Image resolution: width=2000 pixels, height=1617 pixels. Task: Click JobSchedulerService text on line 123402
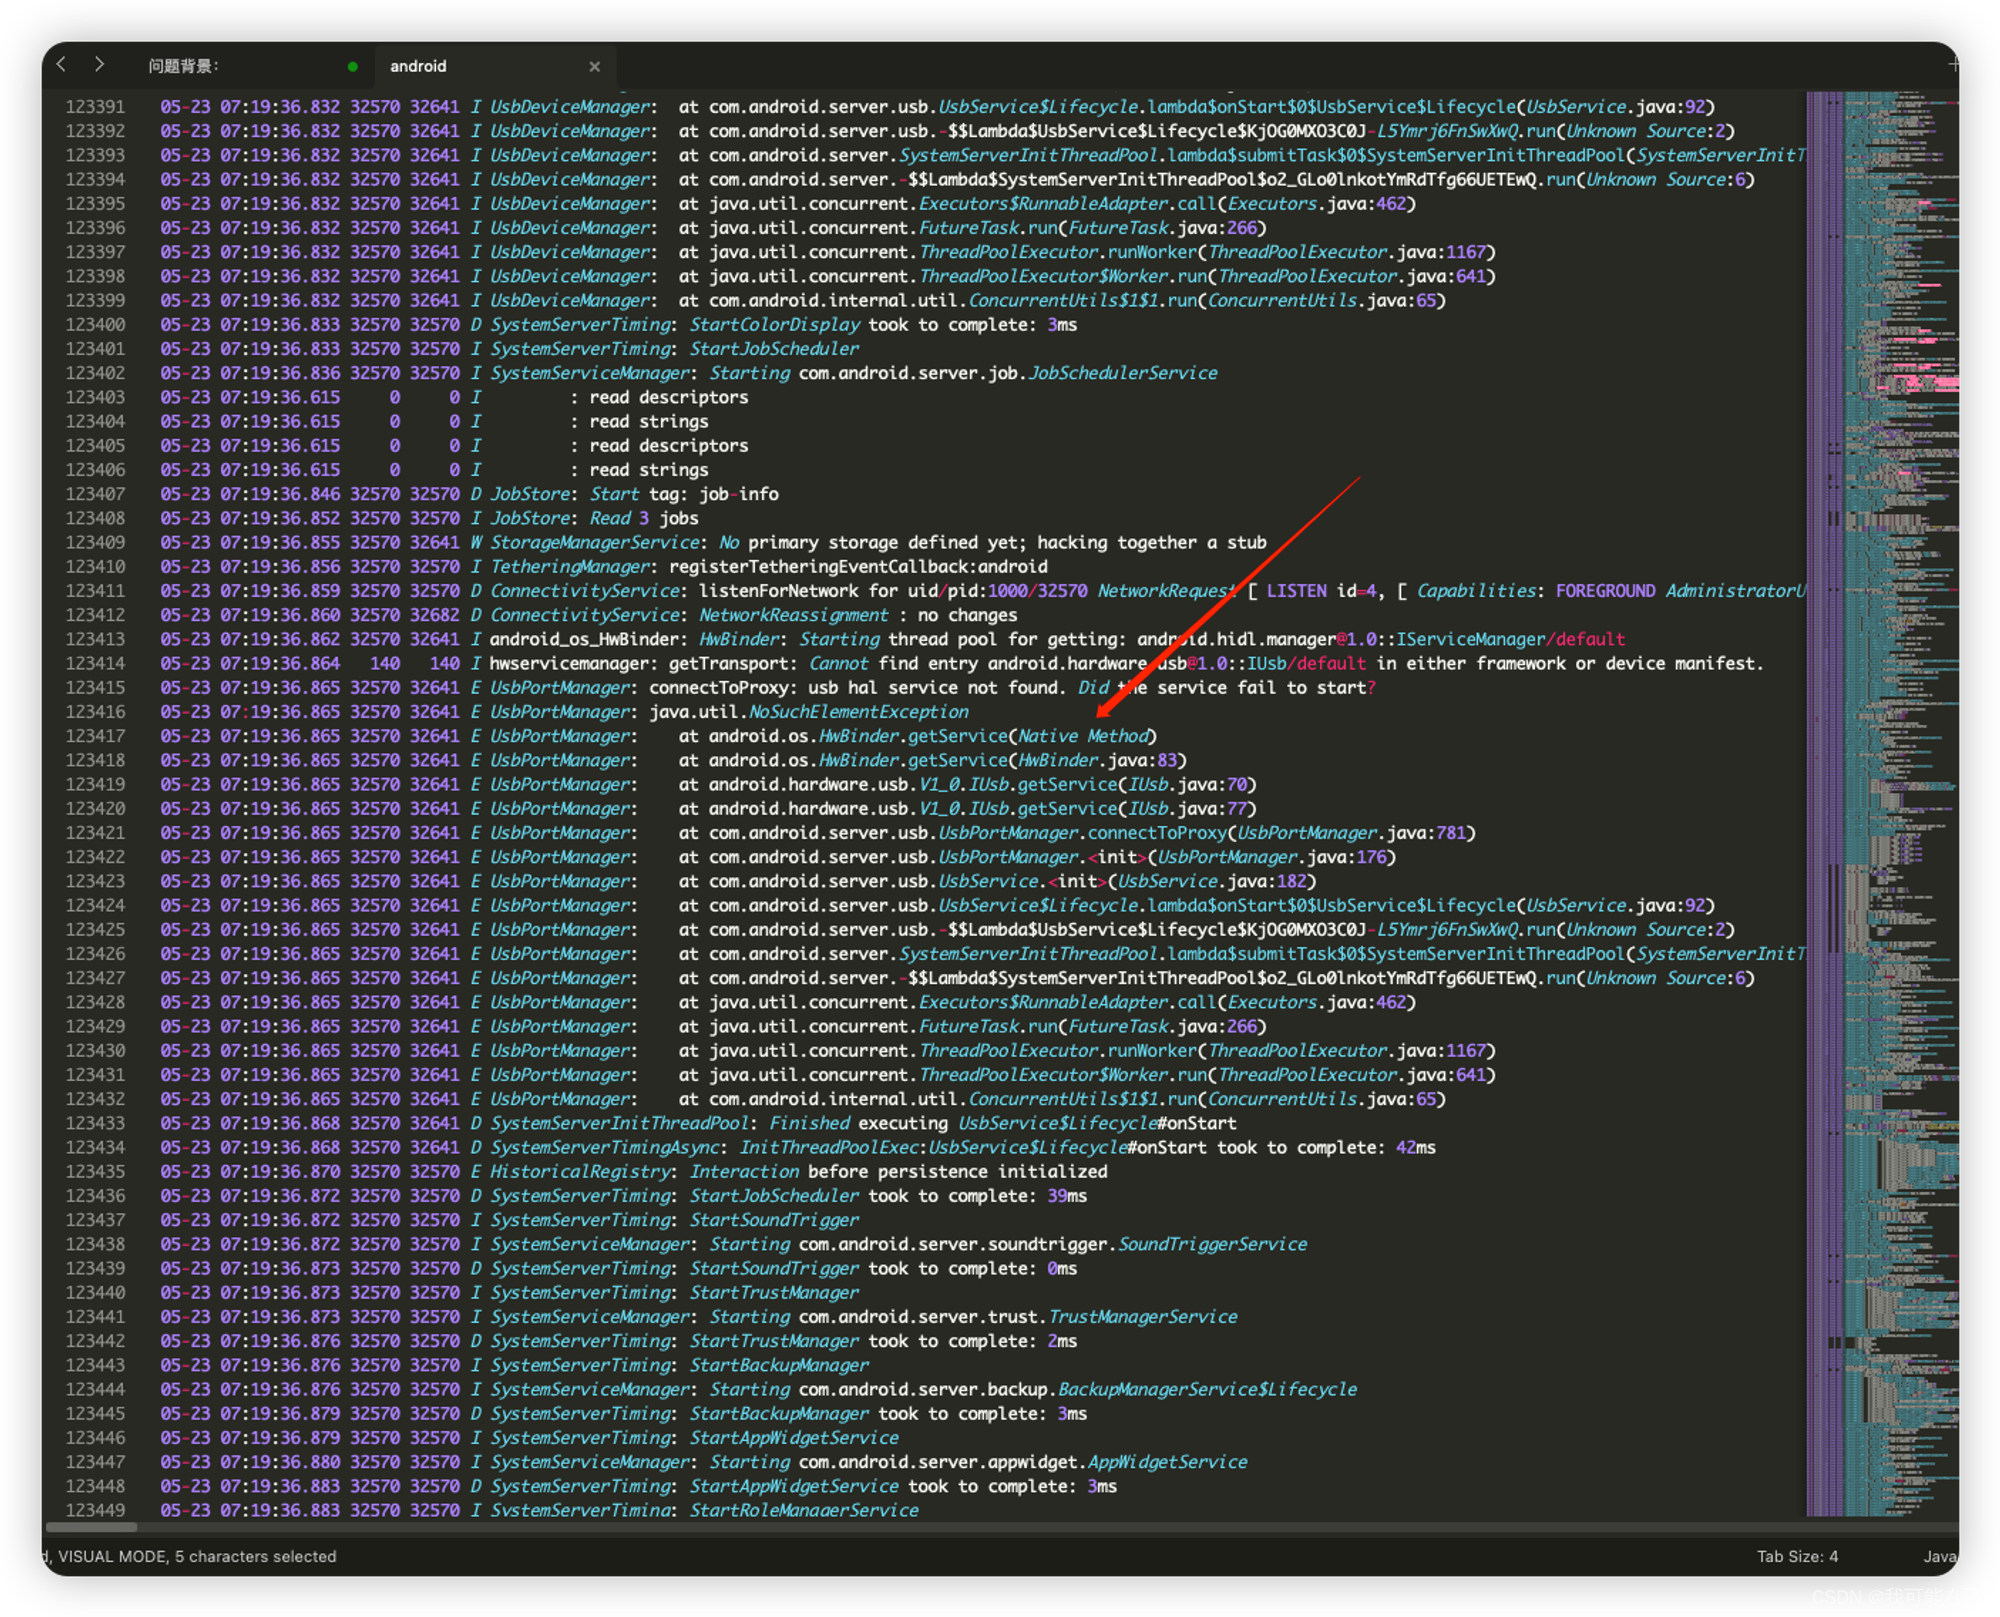point(1122,373)
